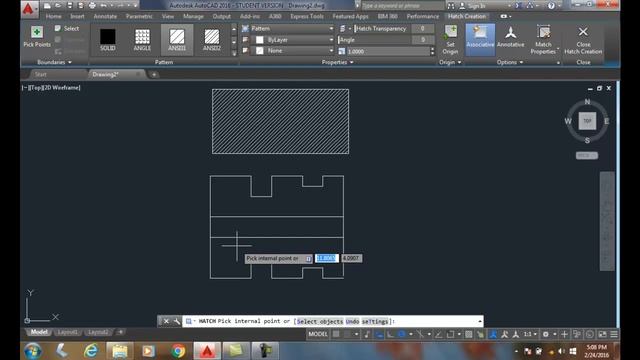
Task: Open the Express Tools ribbon tab
Action: 307,16
